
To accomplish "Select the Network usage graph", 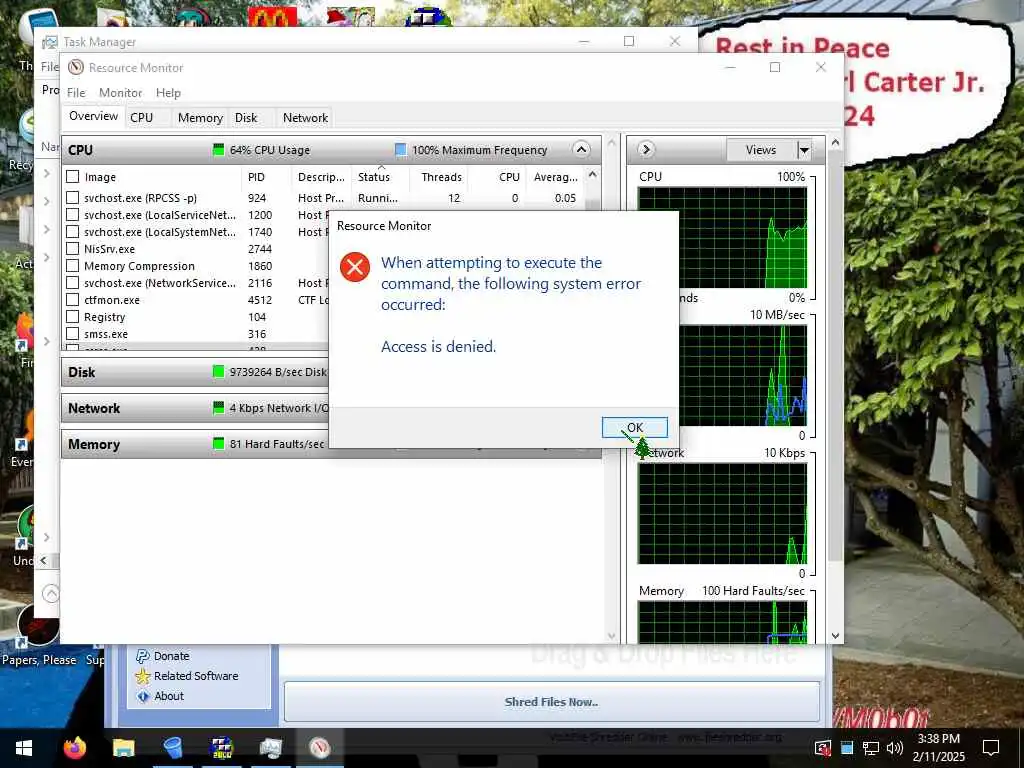I will 722,514.
